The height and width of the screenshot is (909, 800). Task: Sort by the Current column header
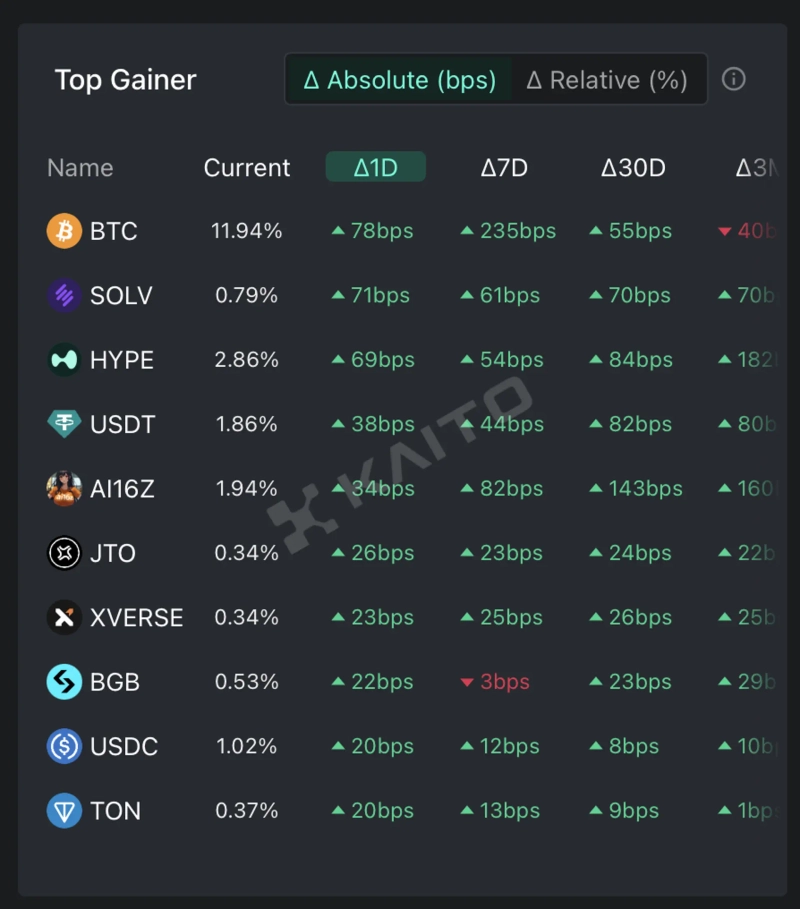(x=247, y=167)
